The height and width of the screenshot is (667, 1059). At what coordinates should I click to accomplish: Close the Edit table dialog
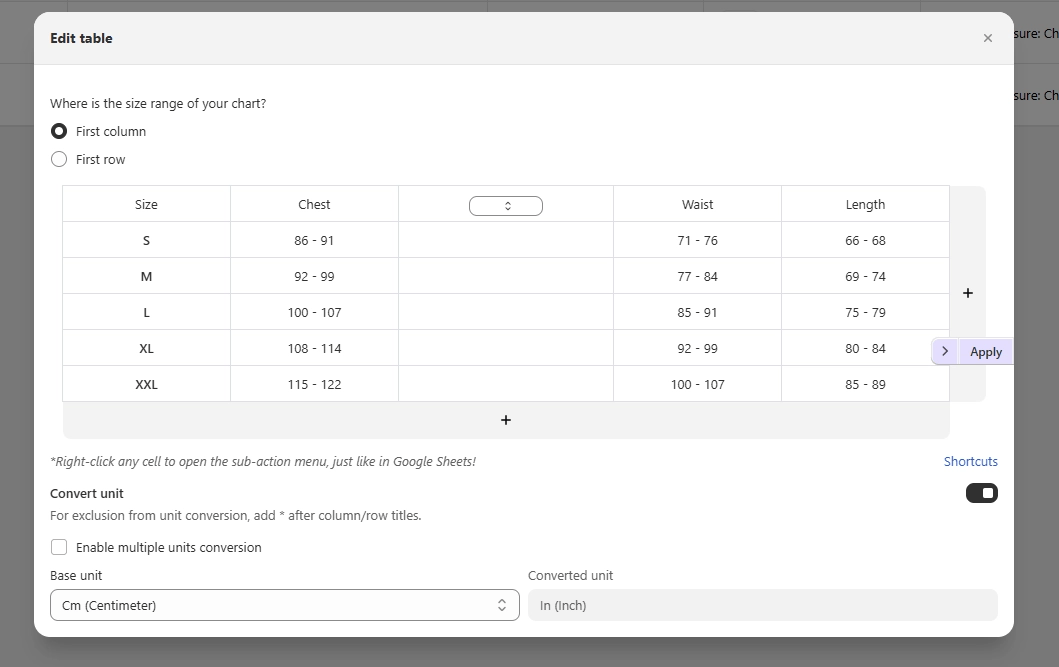click(987, 38)
